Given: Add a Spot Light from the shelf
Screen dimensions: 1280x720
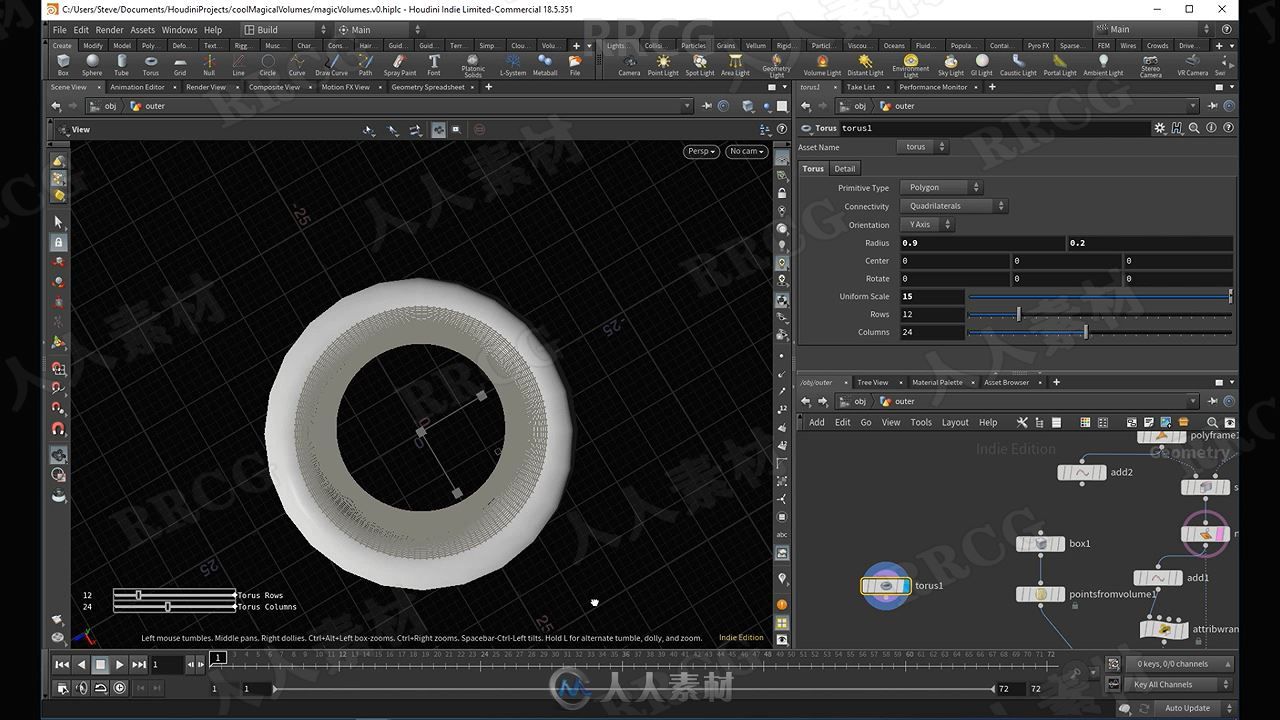Looking at the screenshot, I should [700, 65].
